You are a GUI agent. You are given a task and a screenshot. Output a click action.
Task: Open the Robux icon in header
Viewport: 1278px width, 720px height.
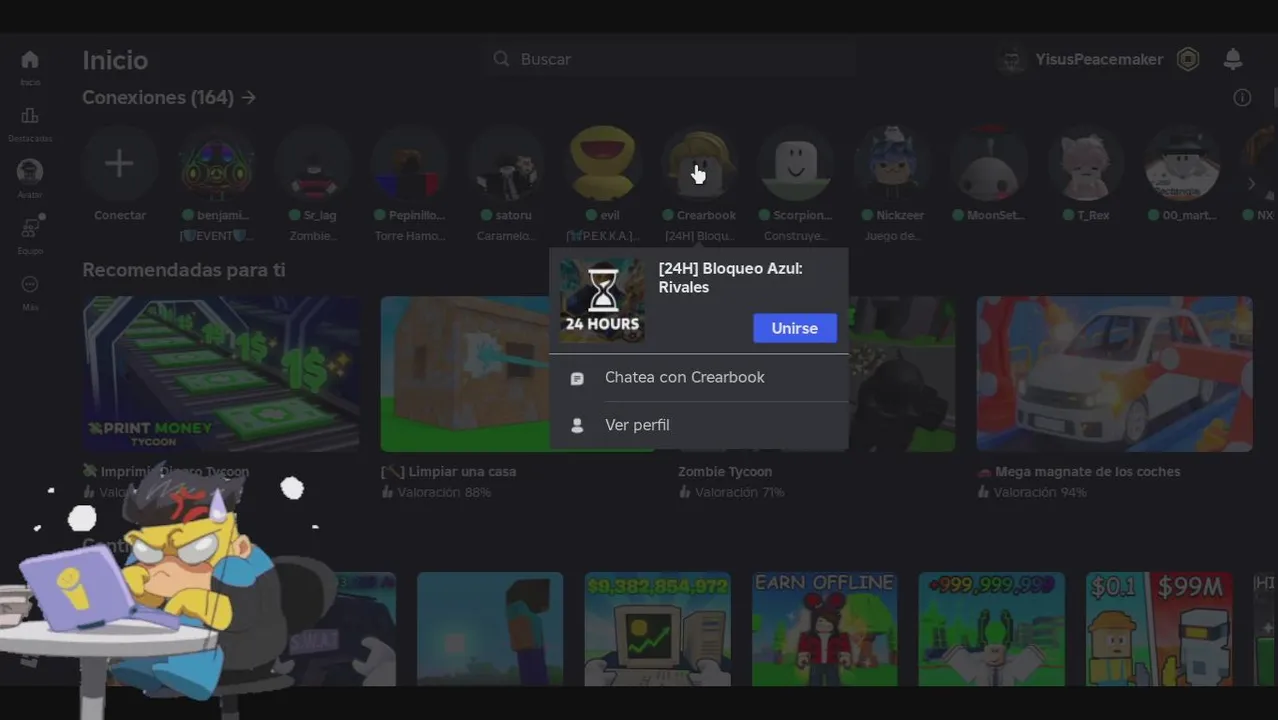click(1188, 59)
